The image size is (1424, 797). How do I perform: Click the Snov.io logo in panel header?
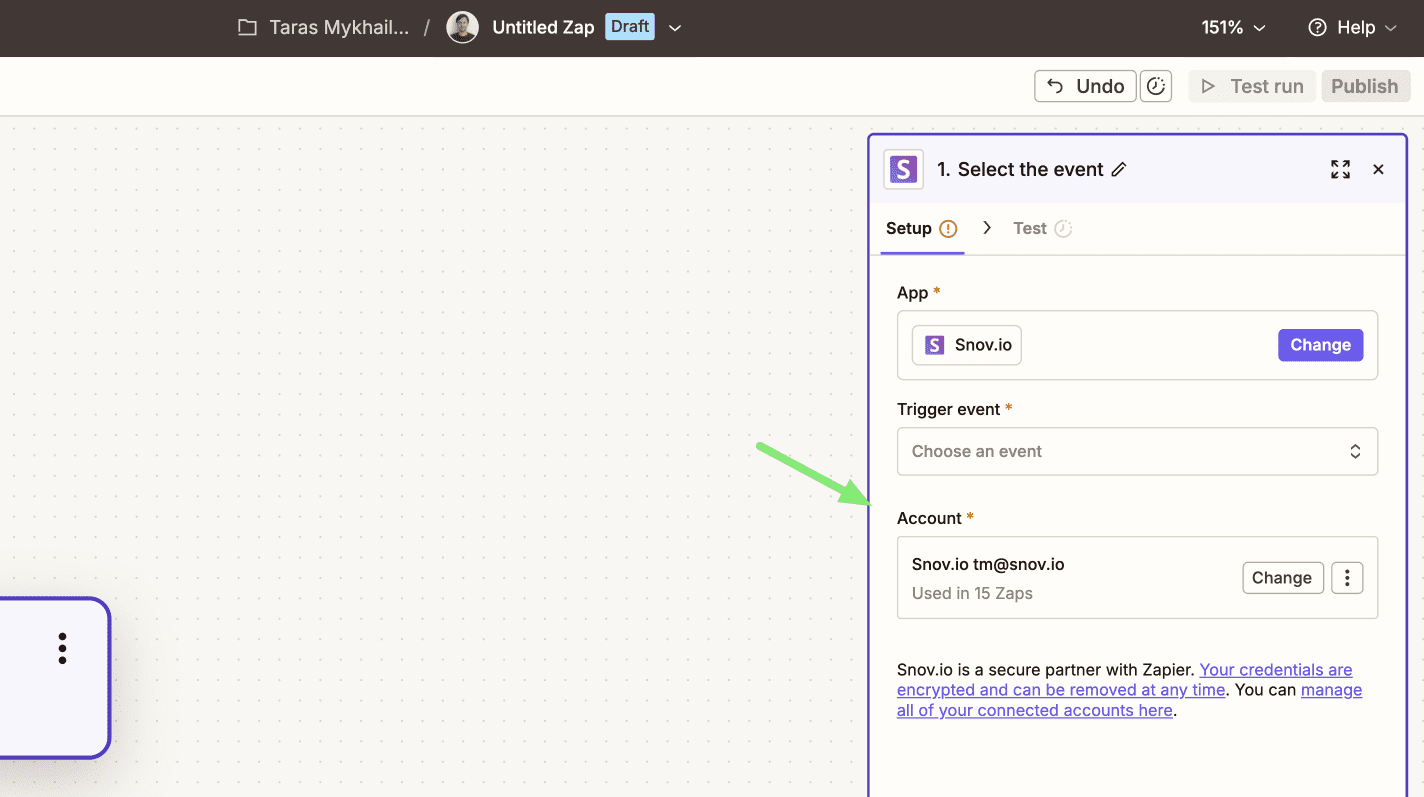point(903,170)
